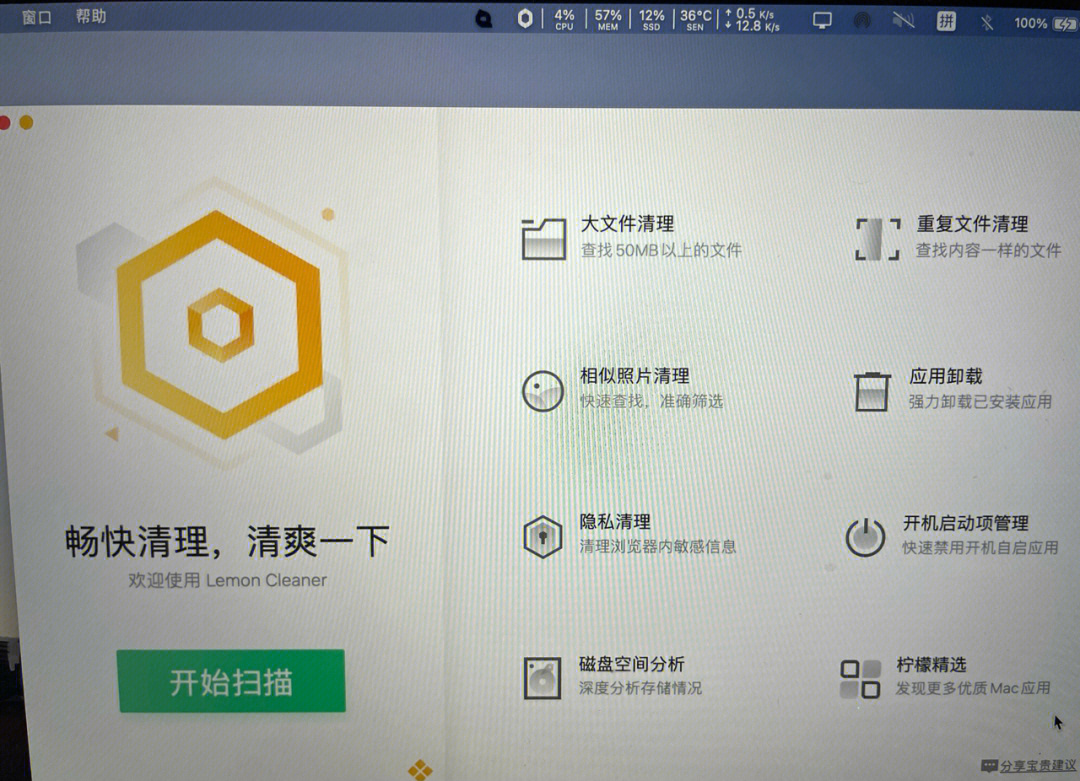The height and width of the screenshot is (781, 1080).
Task: Click the 深度分析存储情况 description
Action: 640,688
